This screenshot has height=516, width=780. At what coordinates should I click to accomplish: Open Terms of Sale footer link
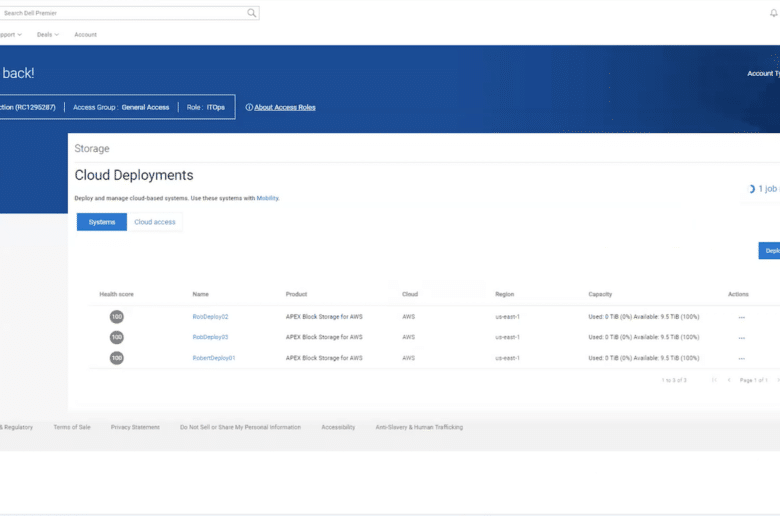click(72, 427)
